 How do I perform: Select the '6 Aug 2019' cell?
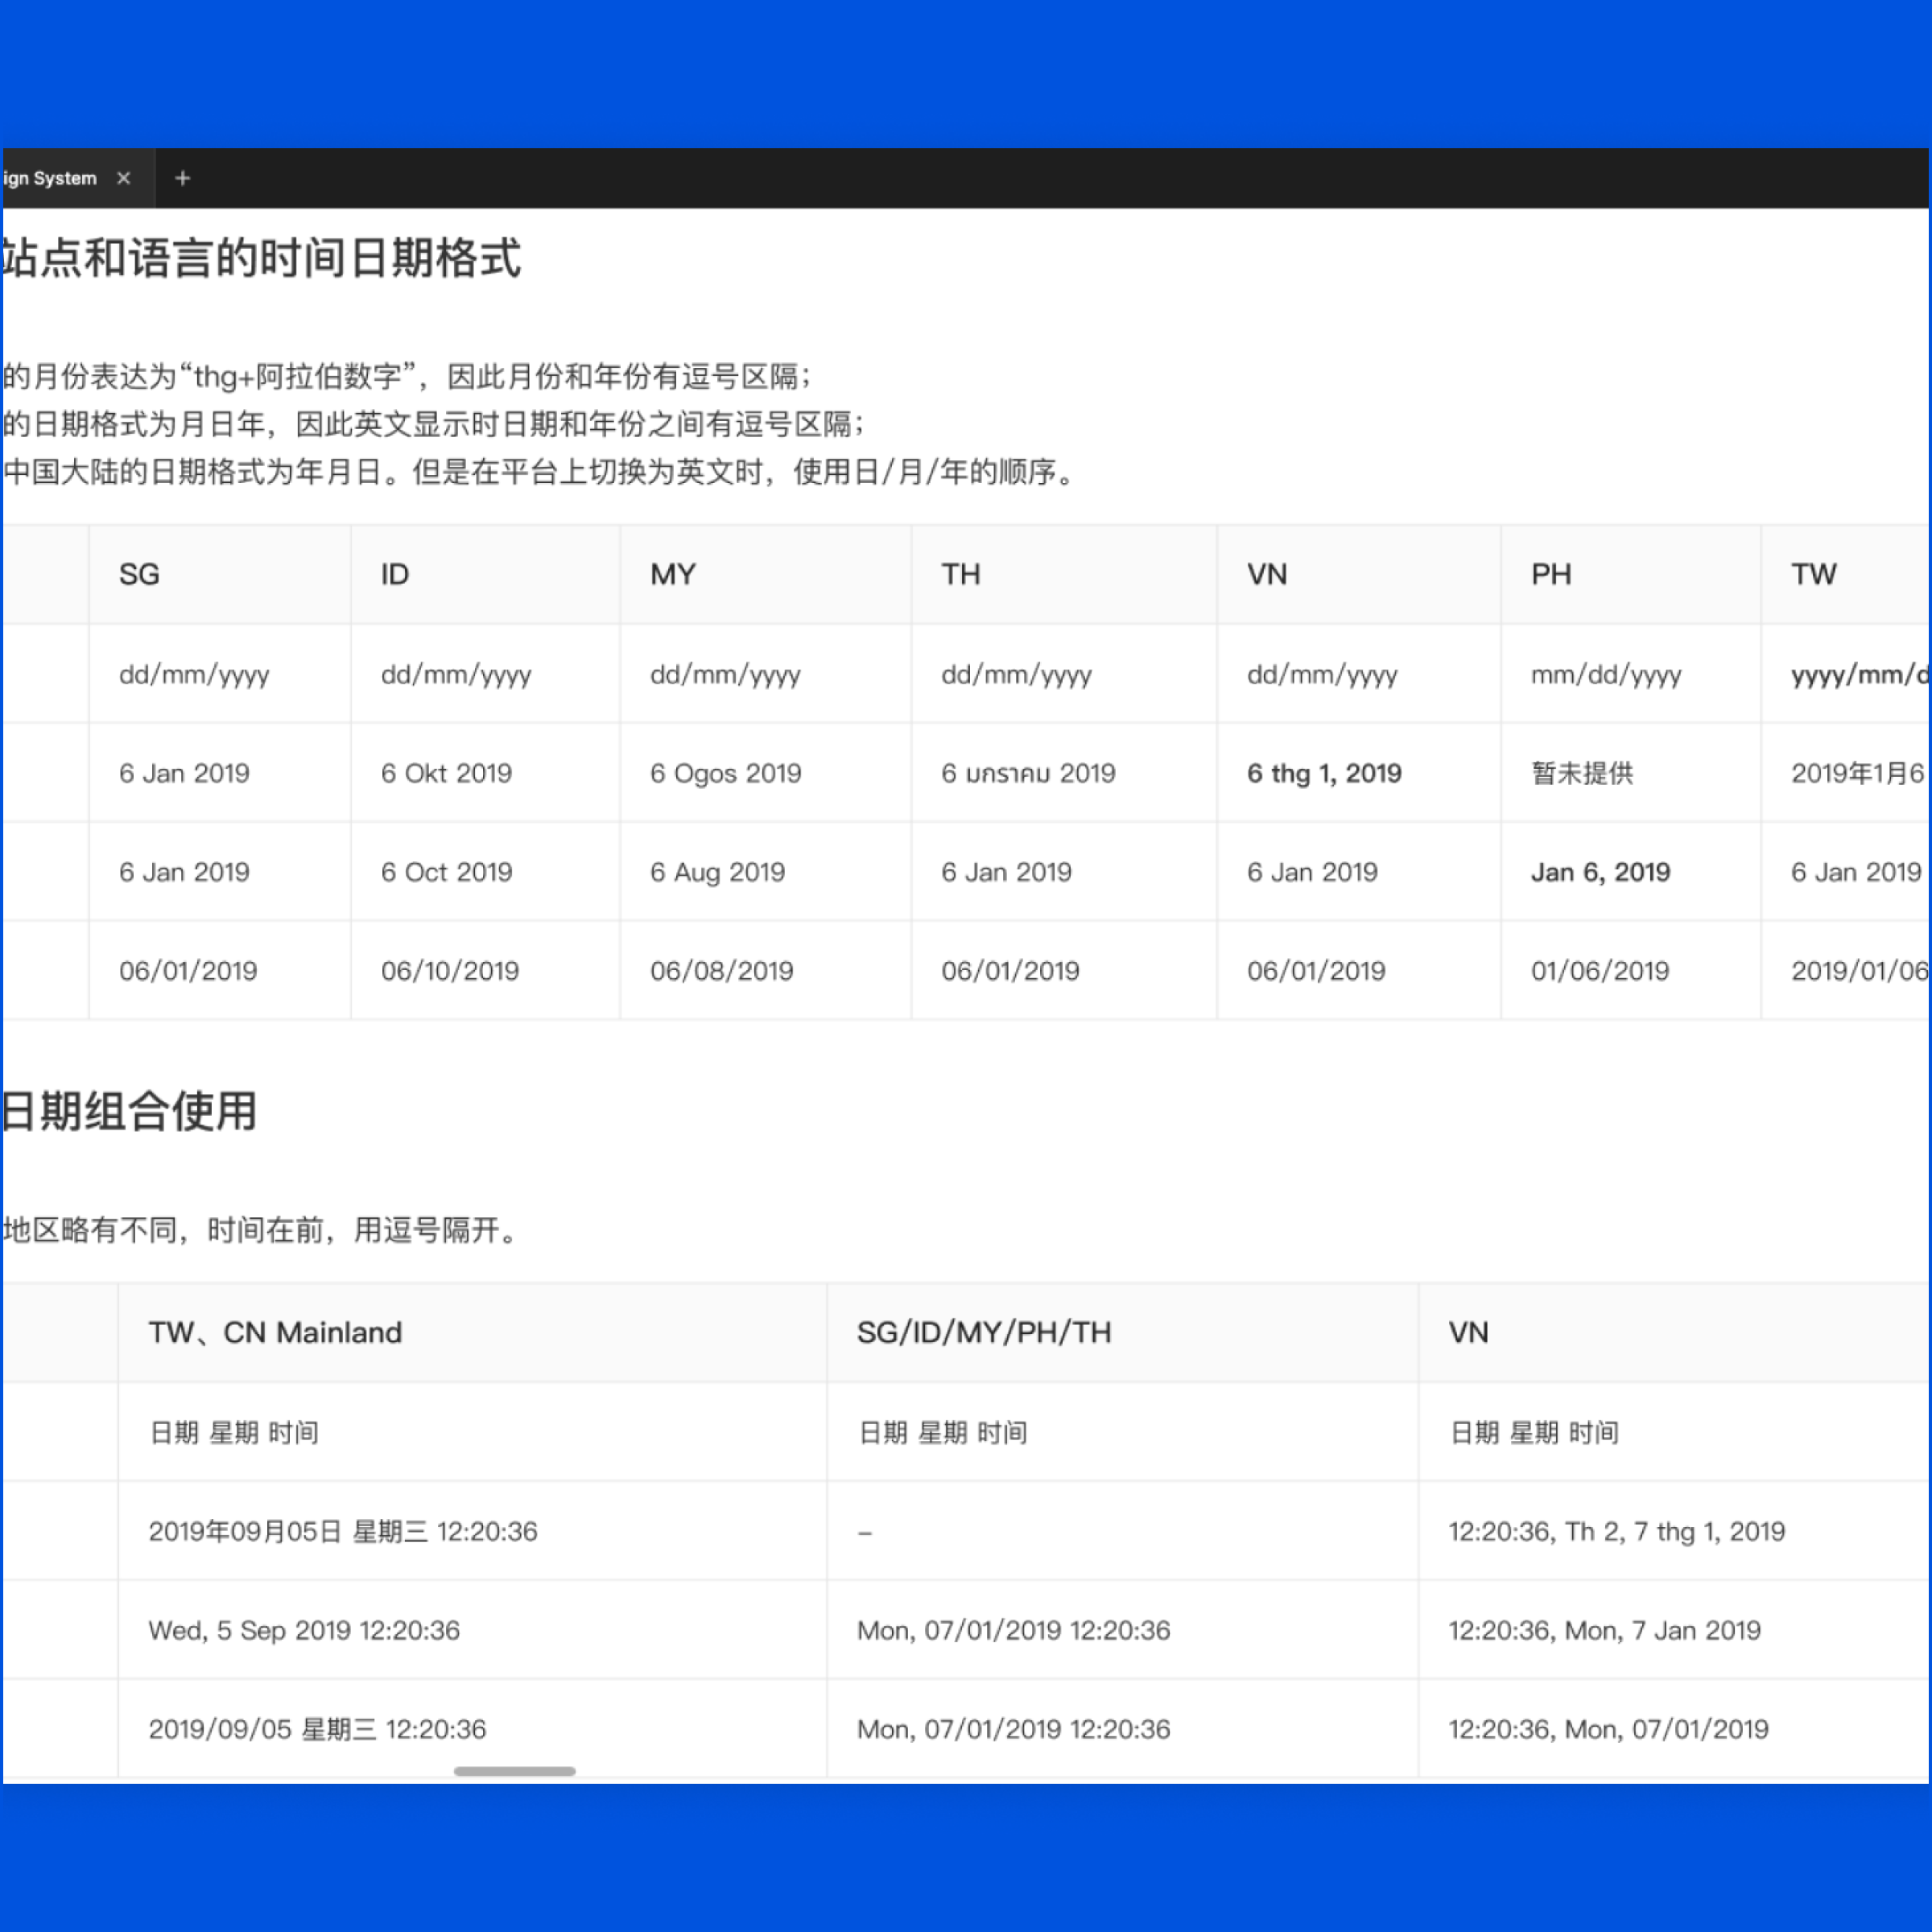[765, 872]
